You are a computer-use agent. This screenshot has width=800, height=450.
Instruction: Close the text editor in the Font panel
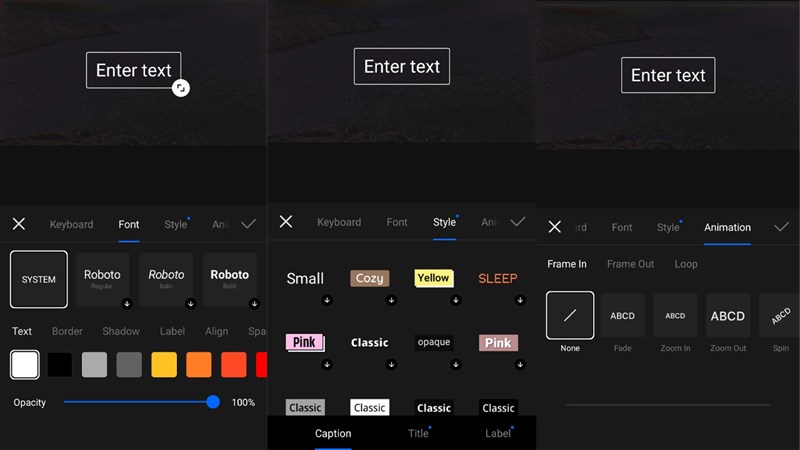[x=19, y=224]
